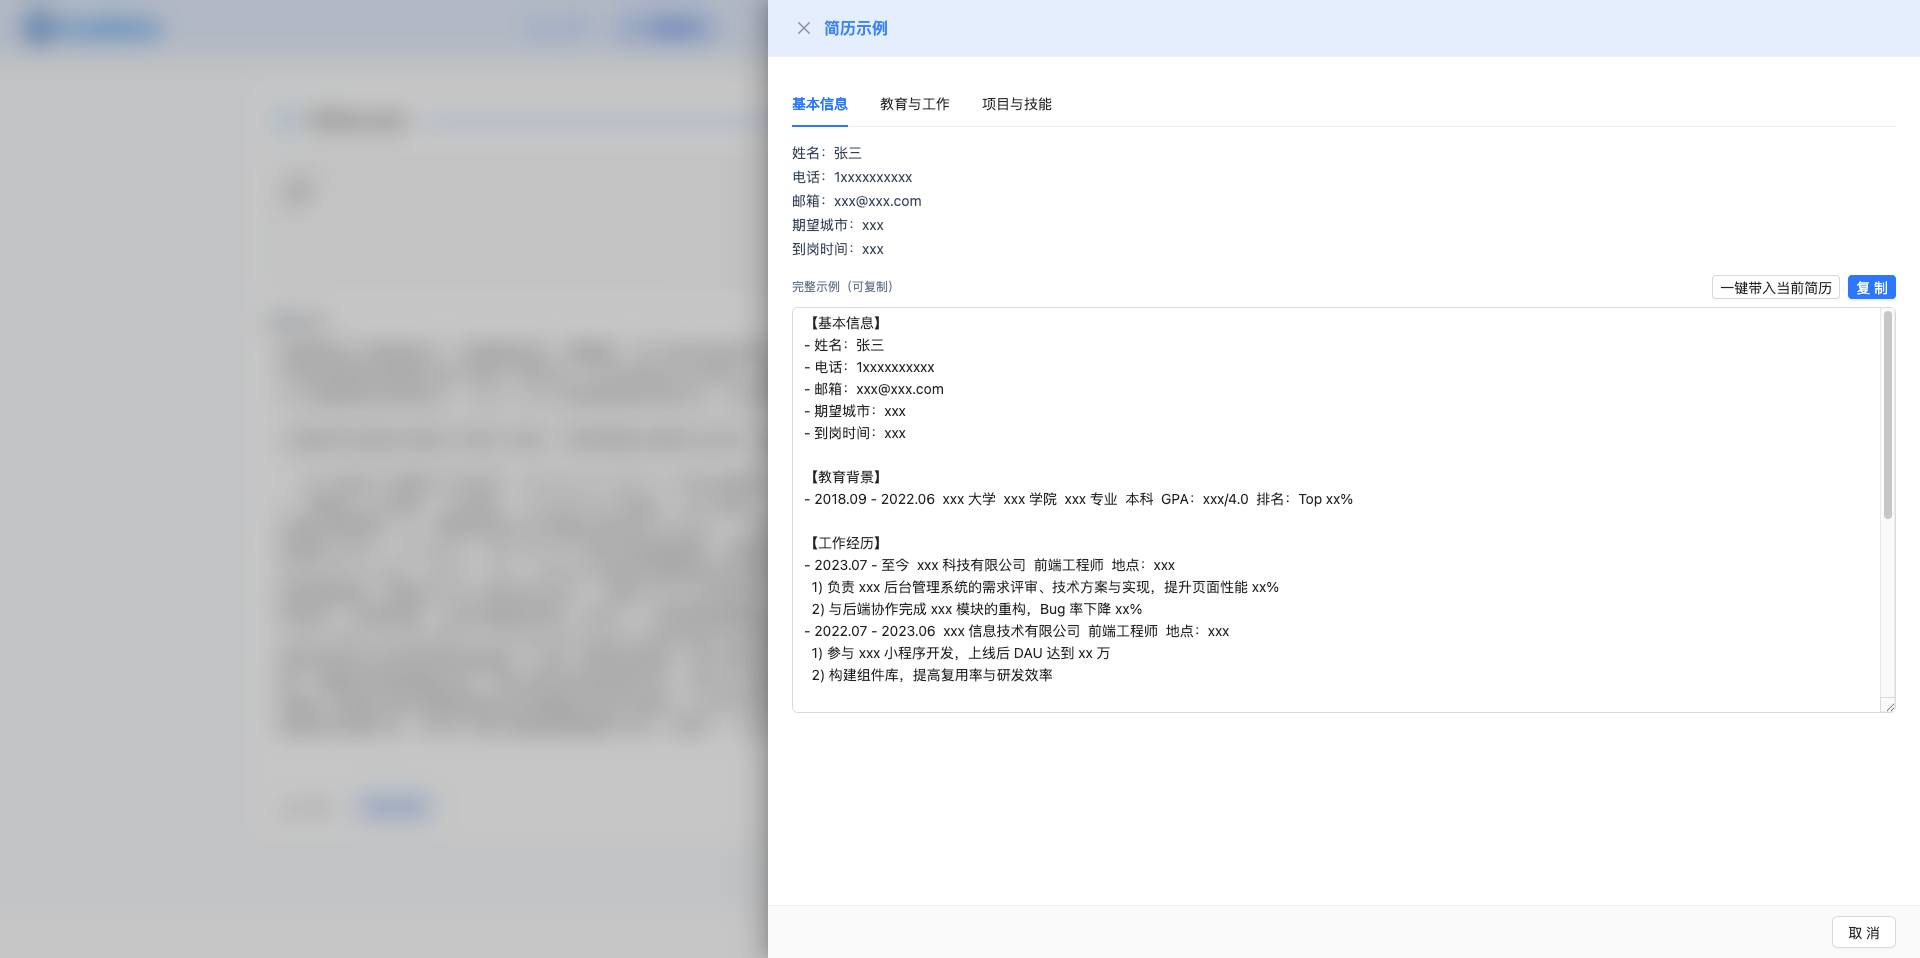This screenshot has width=1920, height=958.
Task: Click the 期望城市 field text
Action: pos(837,225)
